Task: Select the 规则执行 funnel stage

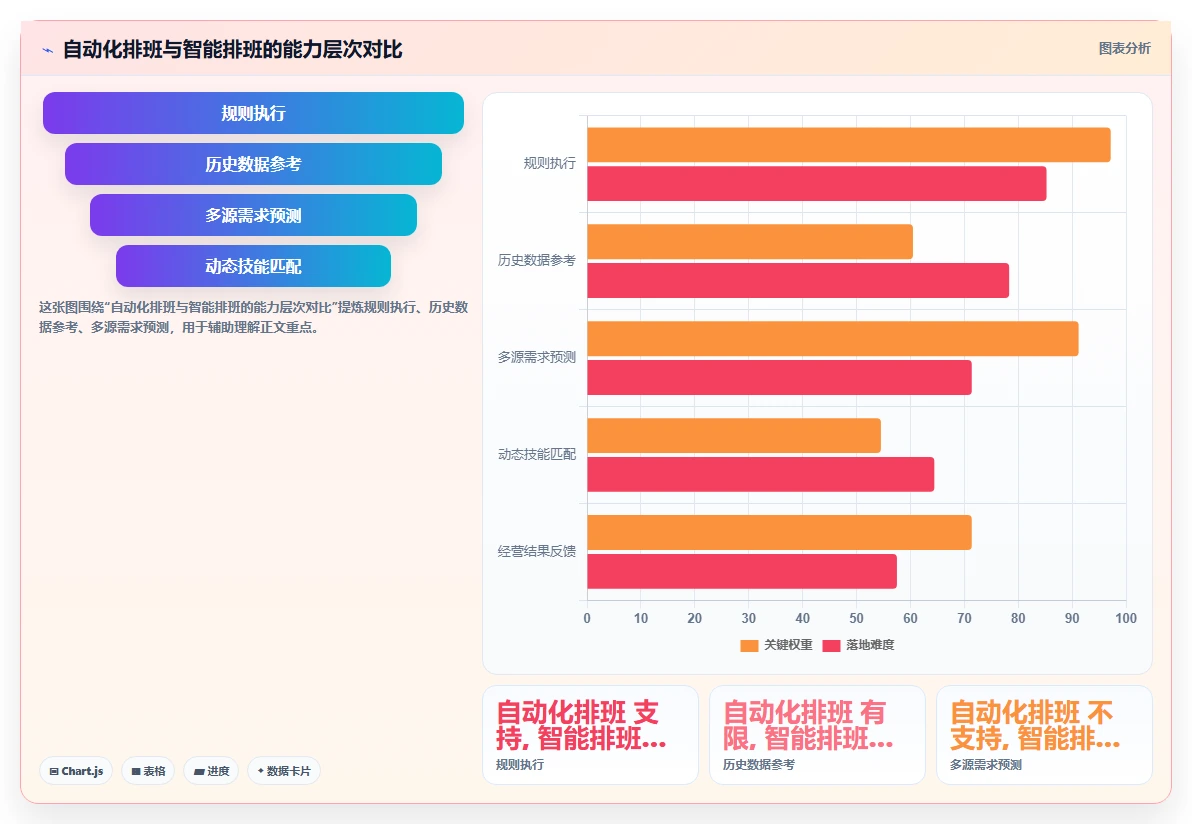Action: (253, 113)
